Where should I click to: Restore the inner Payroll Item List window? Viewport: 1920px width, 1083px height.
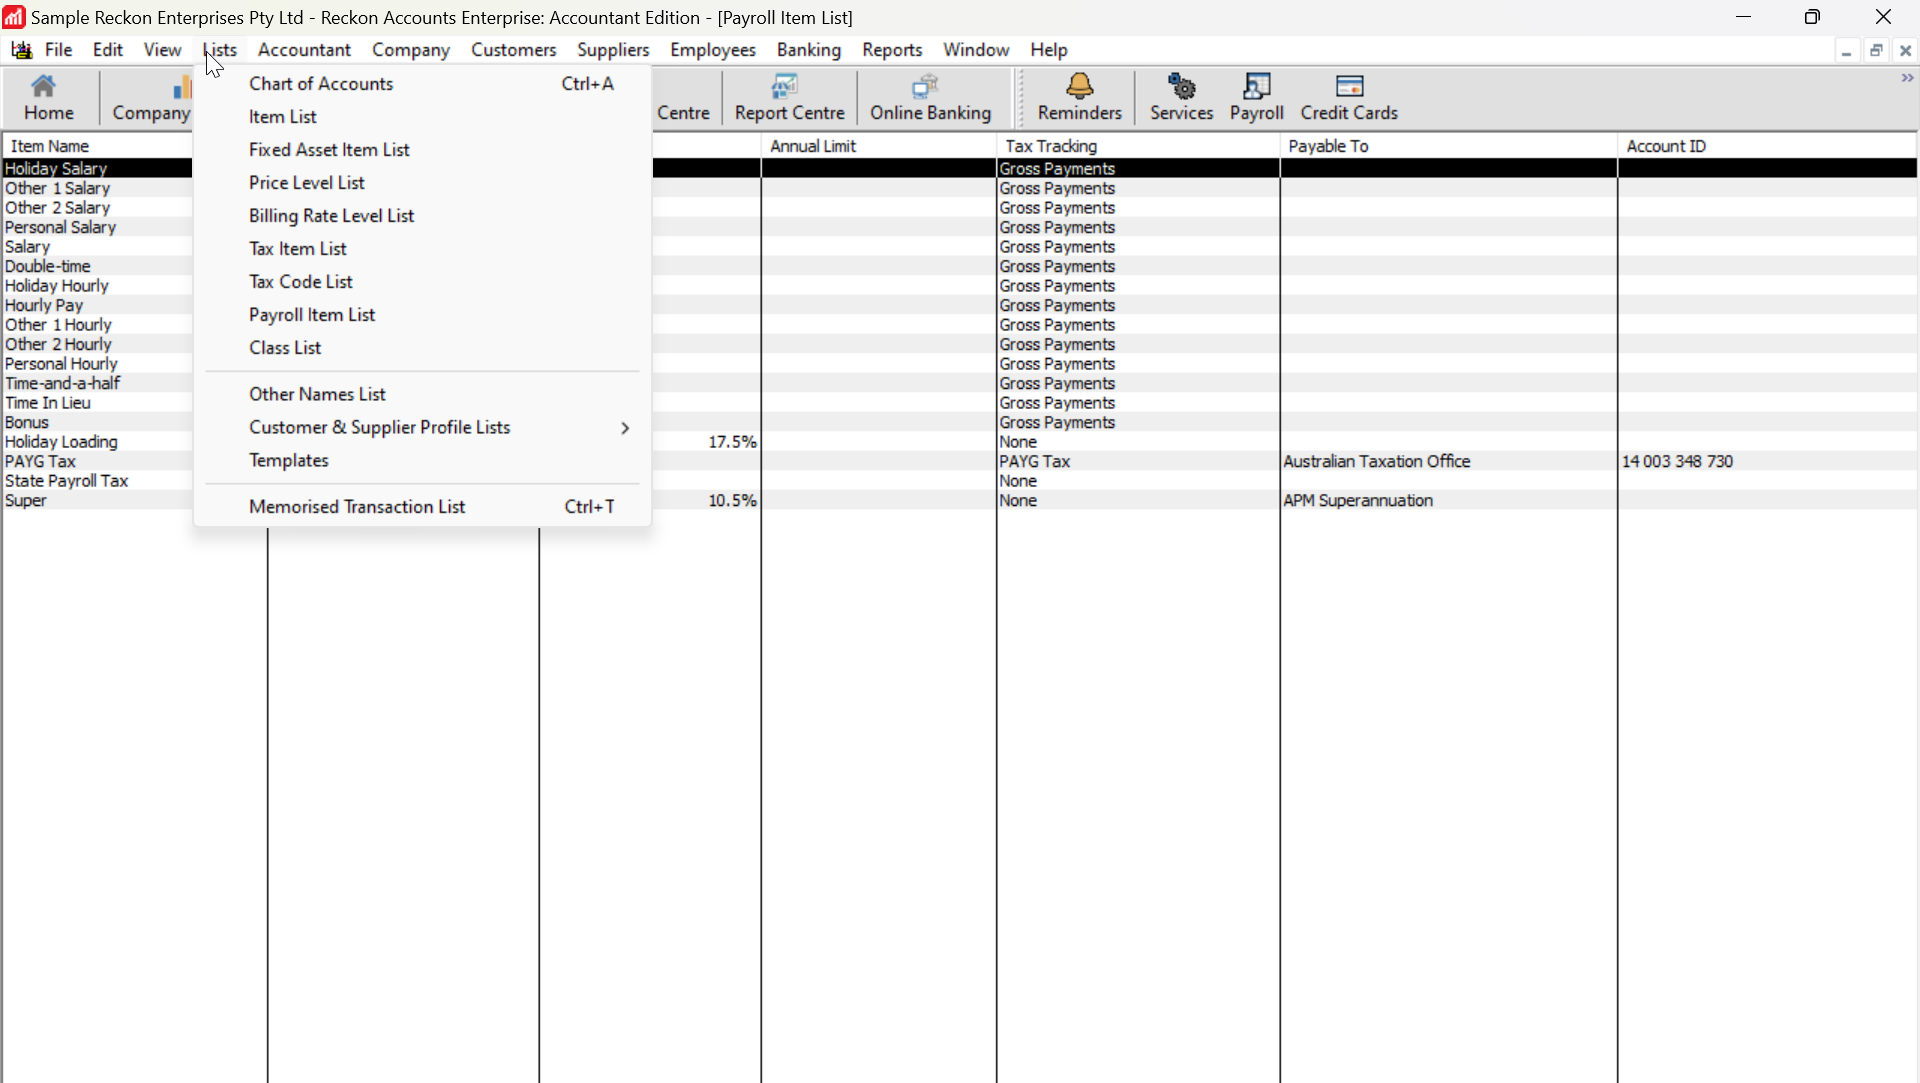(1876, 50)
